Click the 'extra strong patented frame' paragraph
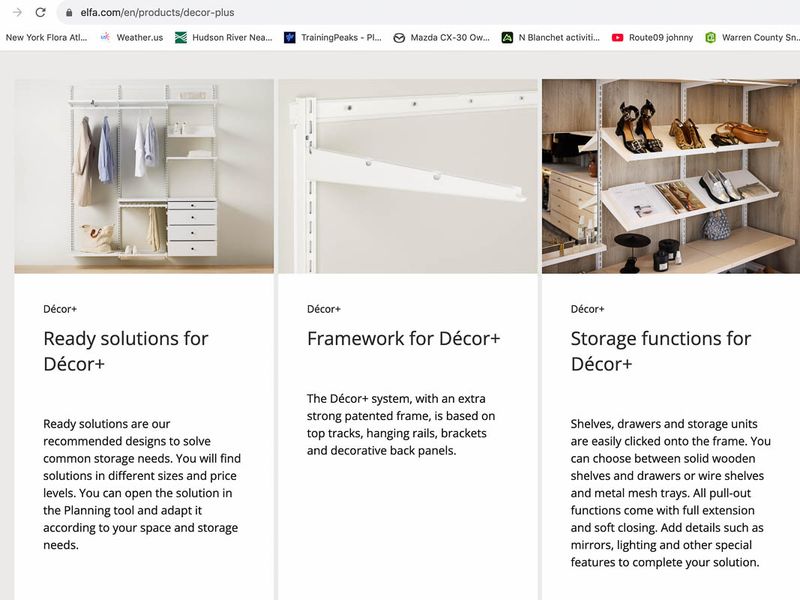800x600 pixels. tap(401, 424)
